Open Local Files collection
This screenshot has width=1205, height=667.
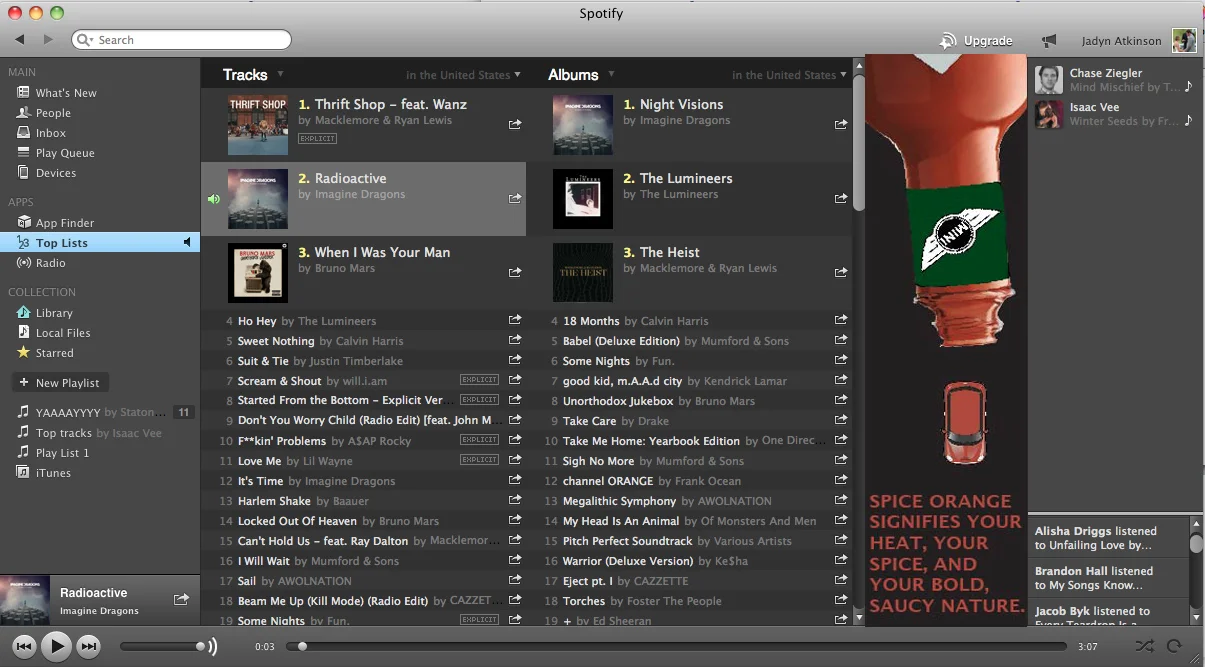(63, 333)
